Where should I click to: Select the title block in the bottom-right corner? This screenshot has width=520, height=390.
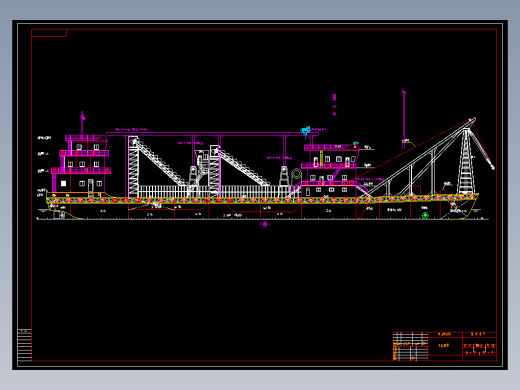coord(445,346)
